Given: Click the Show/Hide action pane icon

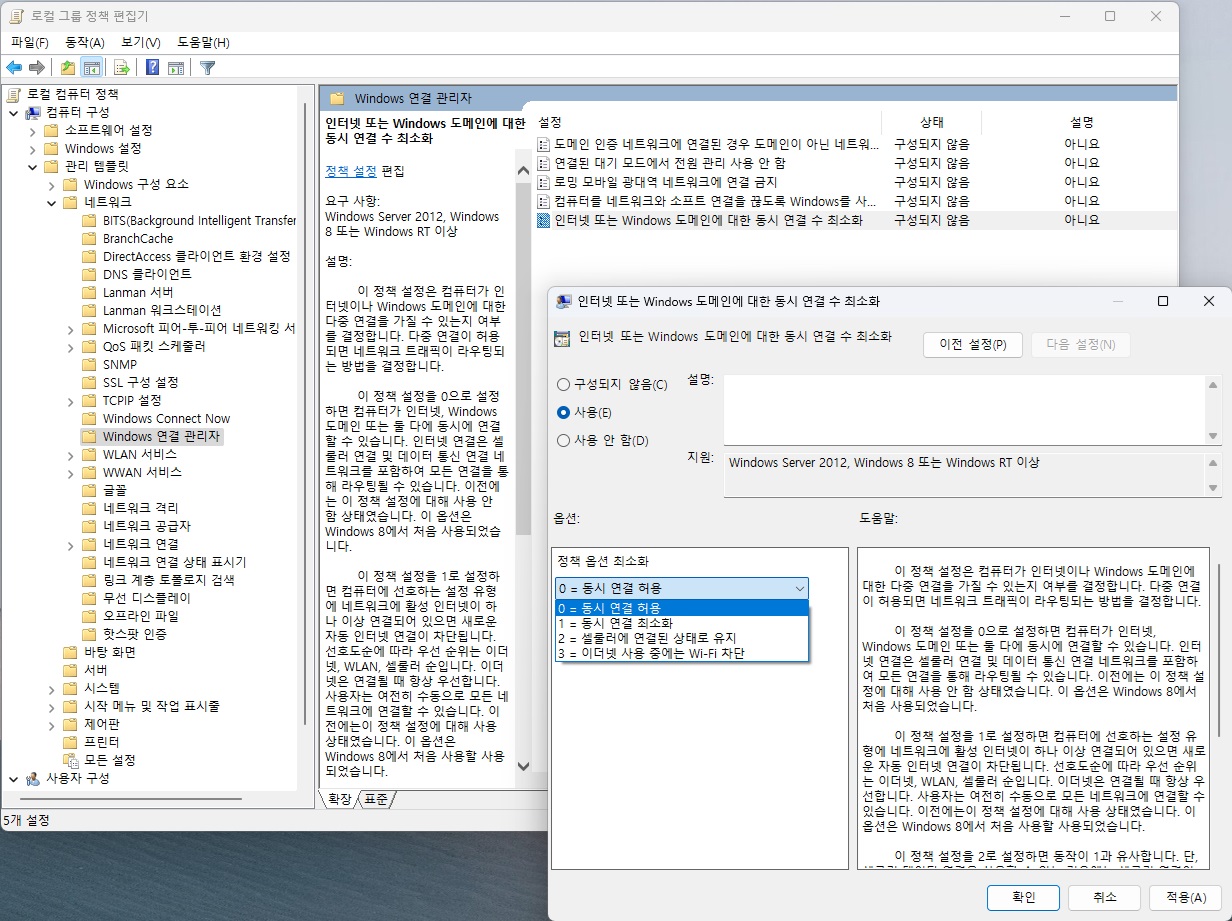Looking at the screenshot, I should [x=176, y=68].
